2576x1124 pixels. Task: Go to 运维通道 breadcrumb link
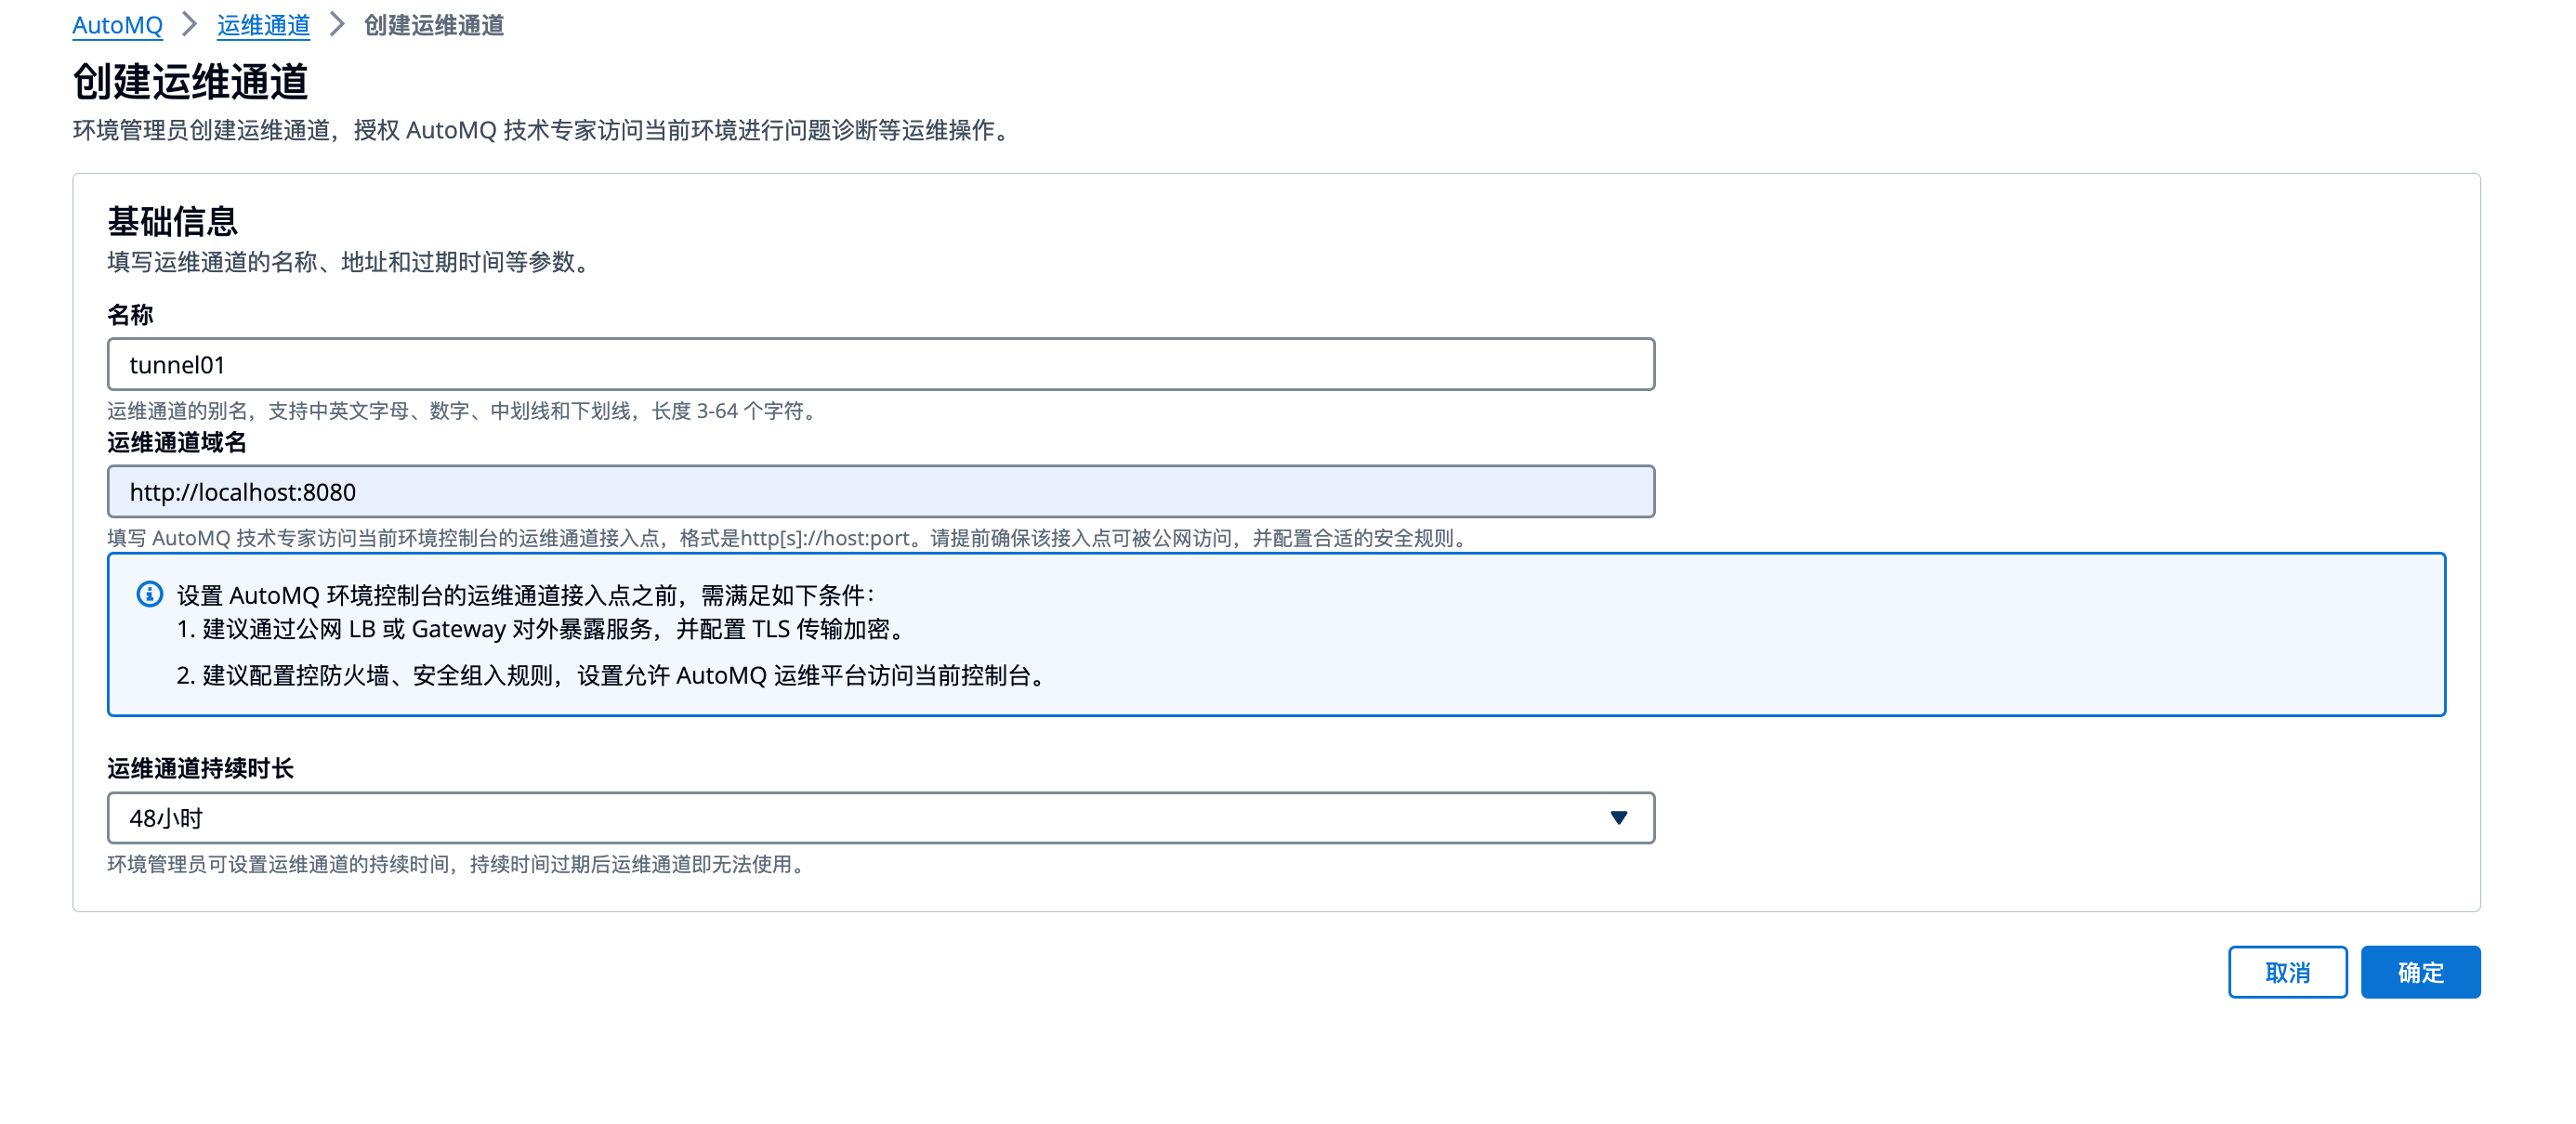tap(263, 25)
